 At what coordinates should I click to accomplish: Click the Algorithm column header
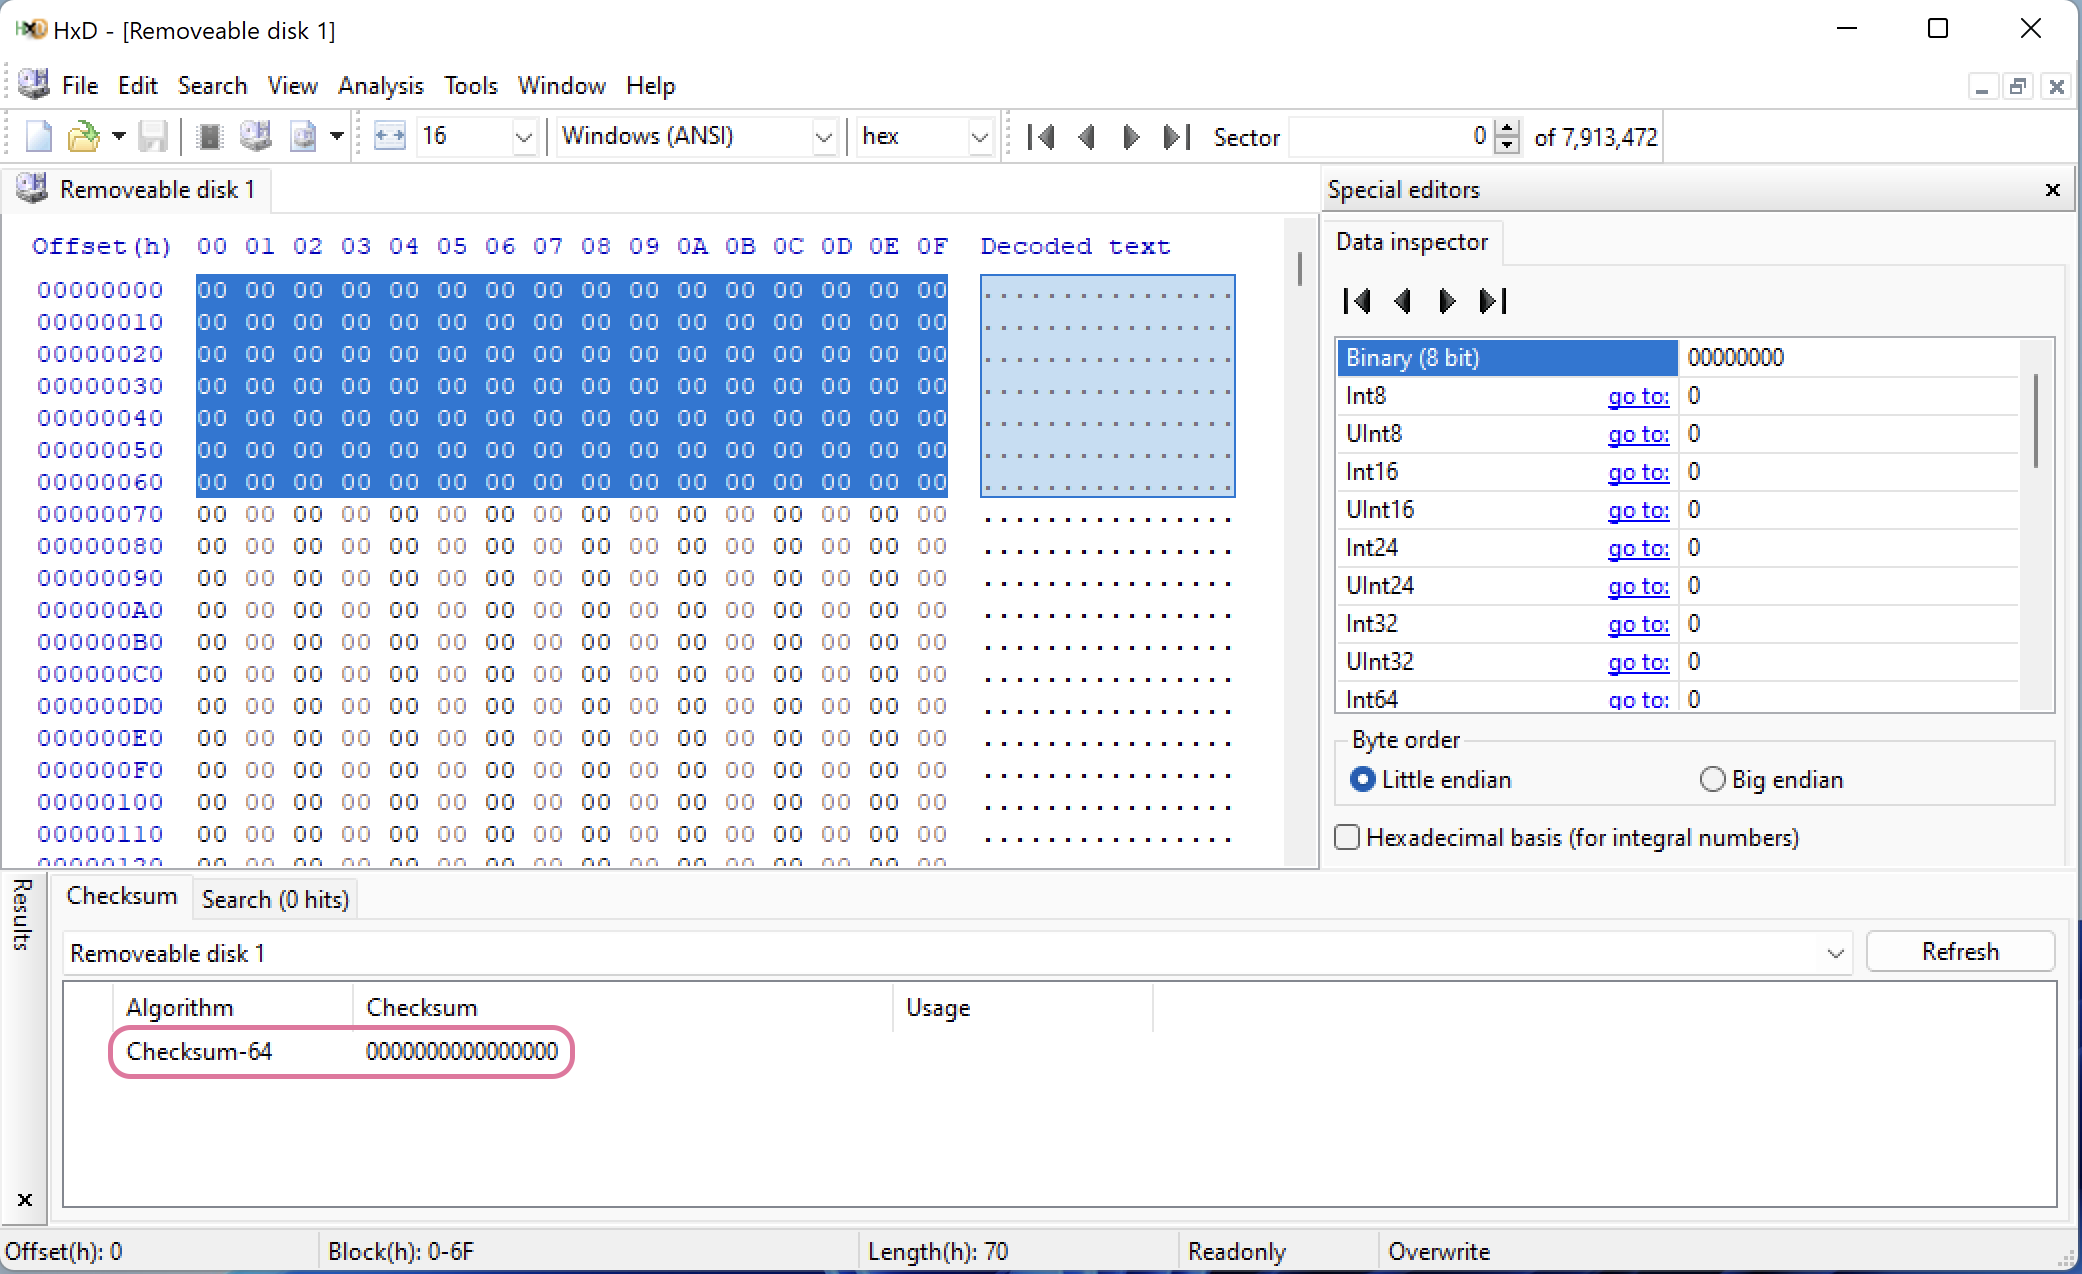pos(232,1008)
